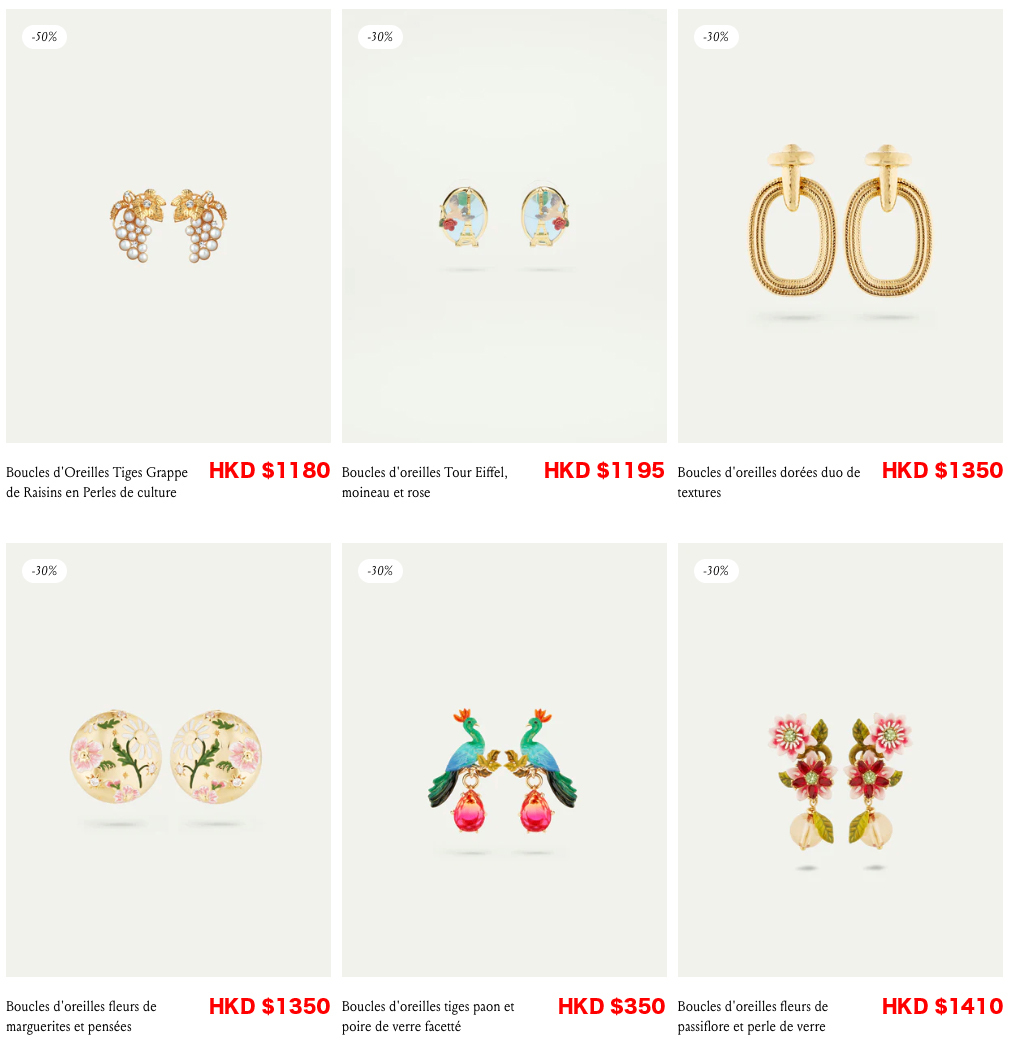
Task: Open the pearl grape cluster earrings image
Action: click(168, 226)
